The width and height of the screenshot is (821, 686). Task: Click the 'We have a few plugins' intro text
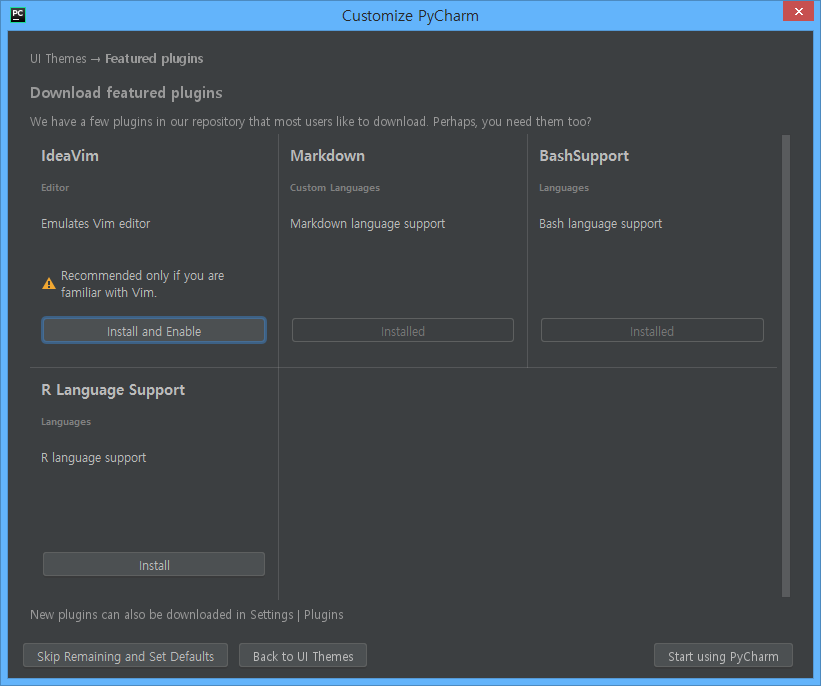click(310, 122)
